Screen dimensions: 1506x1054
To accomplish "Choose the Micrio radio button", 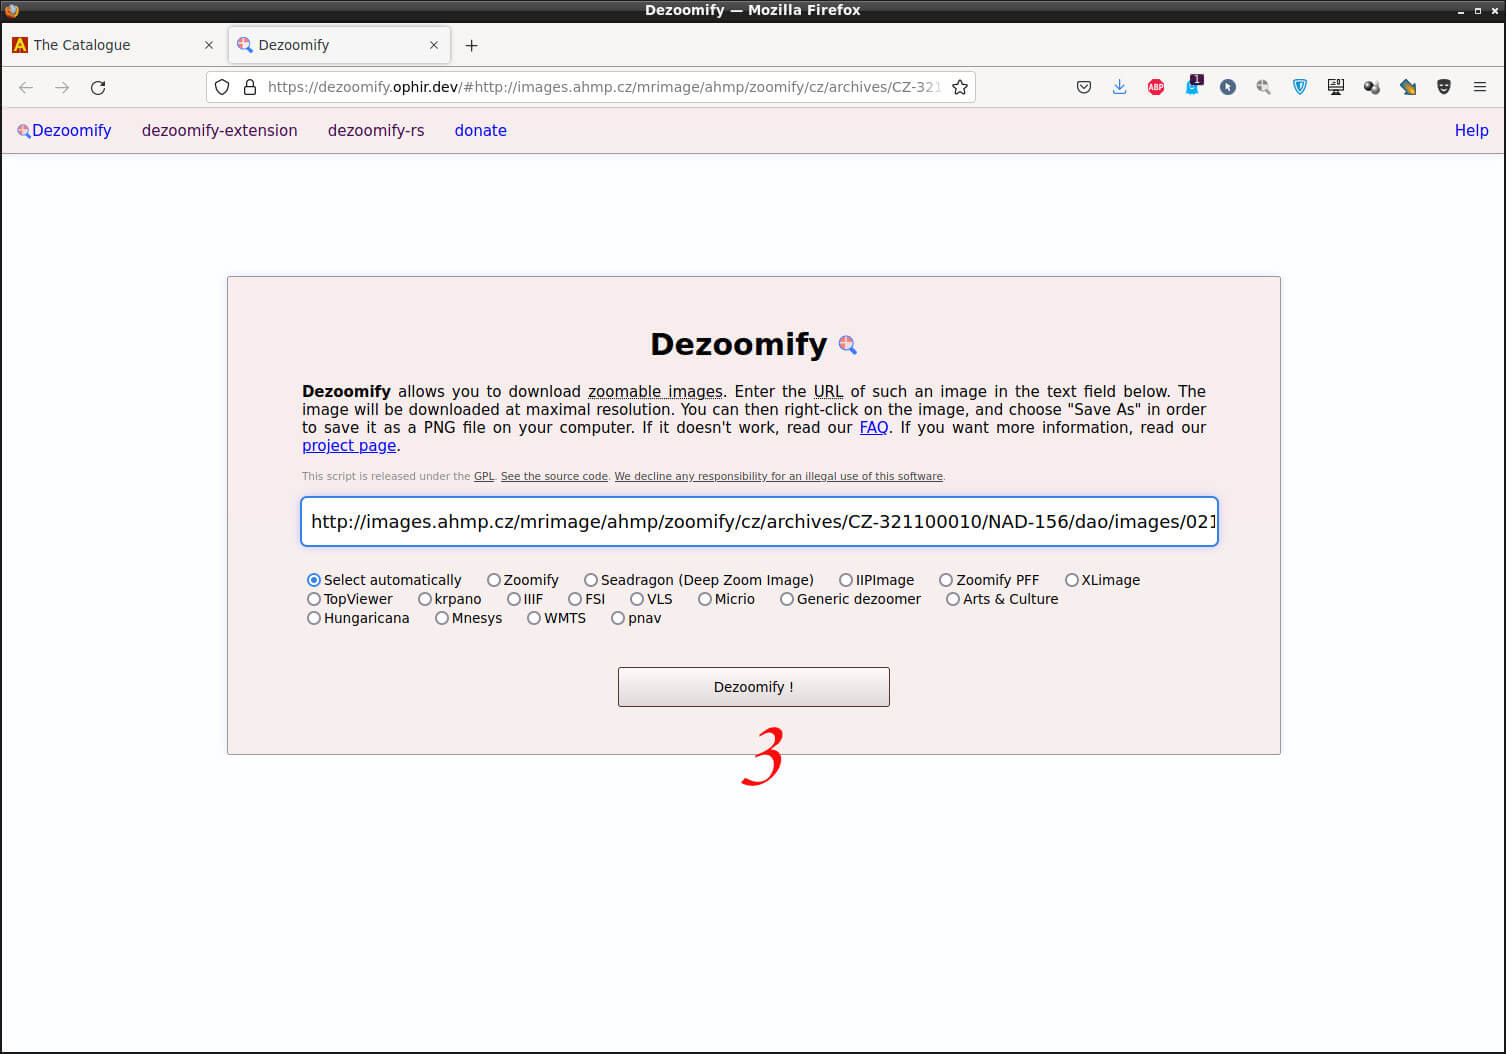I will (705, 599).
